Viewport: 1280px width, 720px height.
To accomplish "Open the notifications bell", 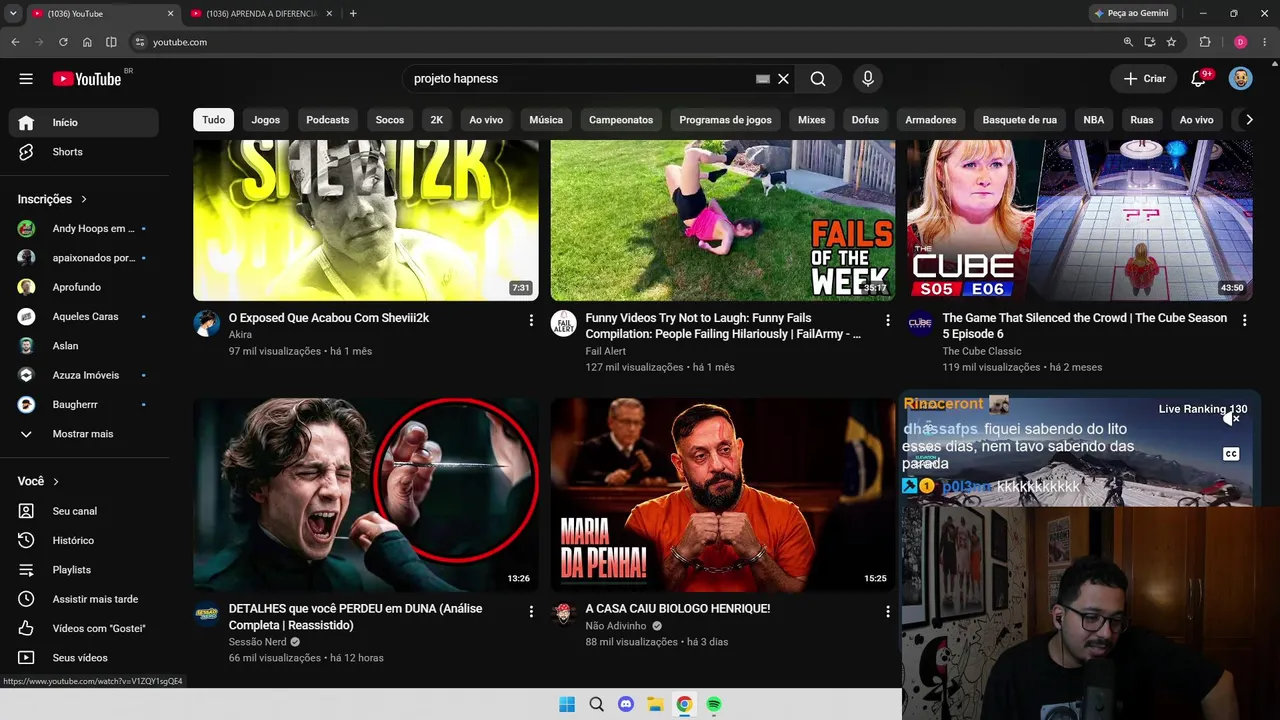I will (1199, 79).
